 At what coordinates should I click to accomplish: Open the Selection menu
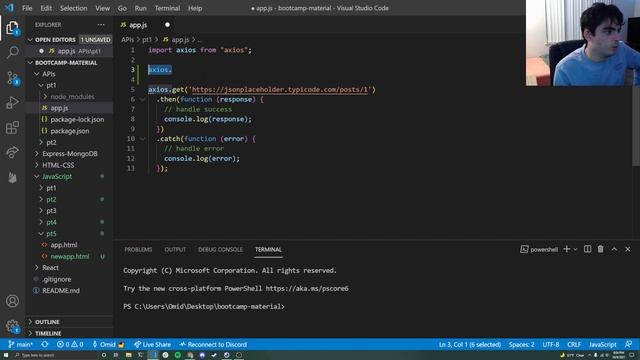click(x=73, y=8)
